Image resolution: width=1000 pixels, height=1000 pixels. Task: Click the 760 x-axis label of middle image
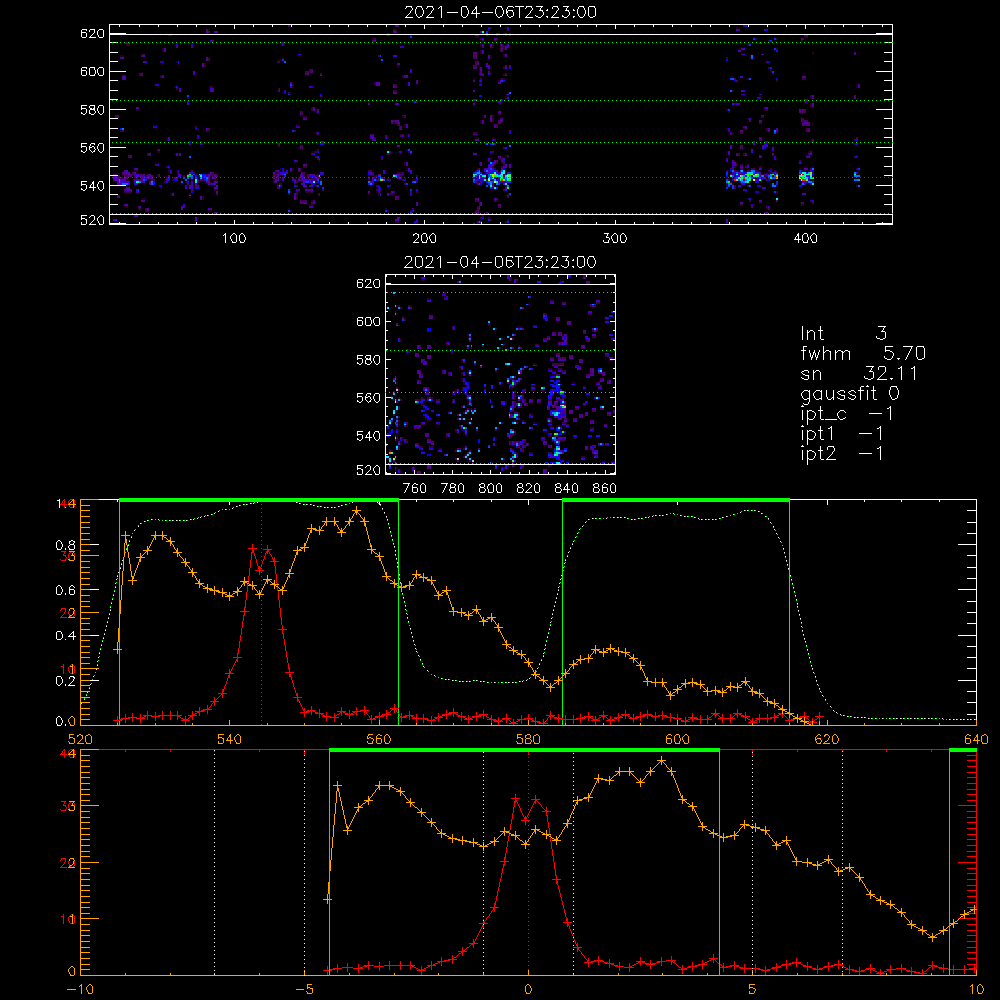coord(415,489)
